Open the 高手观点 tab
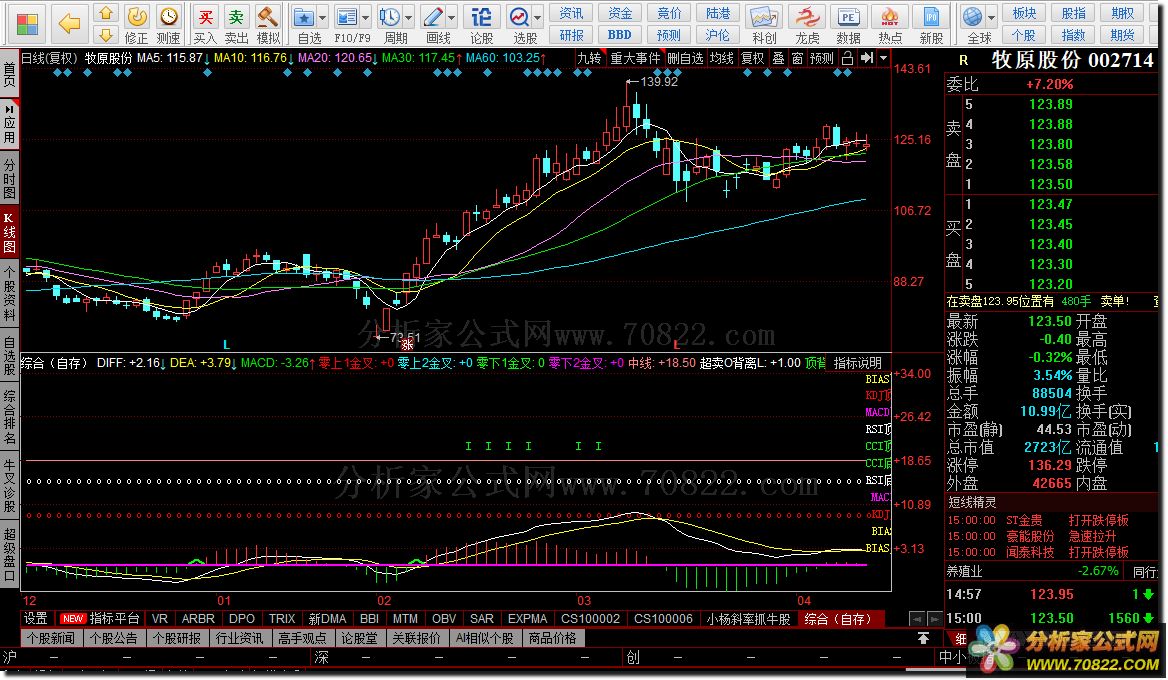The height and width of the screenshot is (680, 1168). [x=302, y=638]
